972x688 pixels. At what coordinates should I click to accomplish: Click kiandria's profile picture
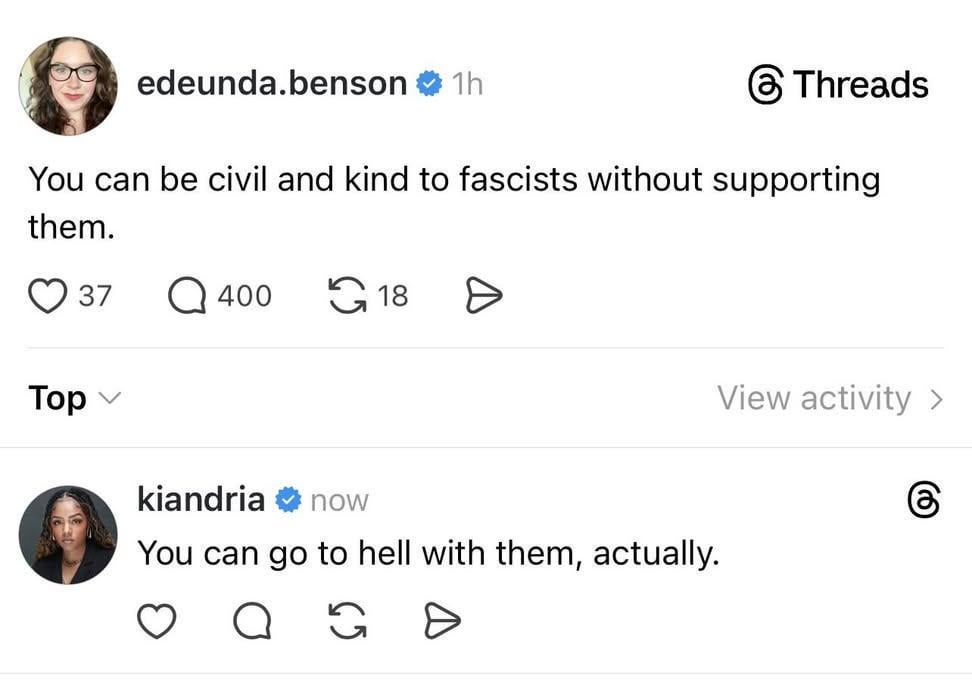pos(68,535)
